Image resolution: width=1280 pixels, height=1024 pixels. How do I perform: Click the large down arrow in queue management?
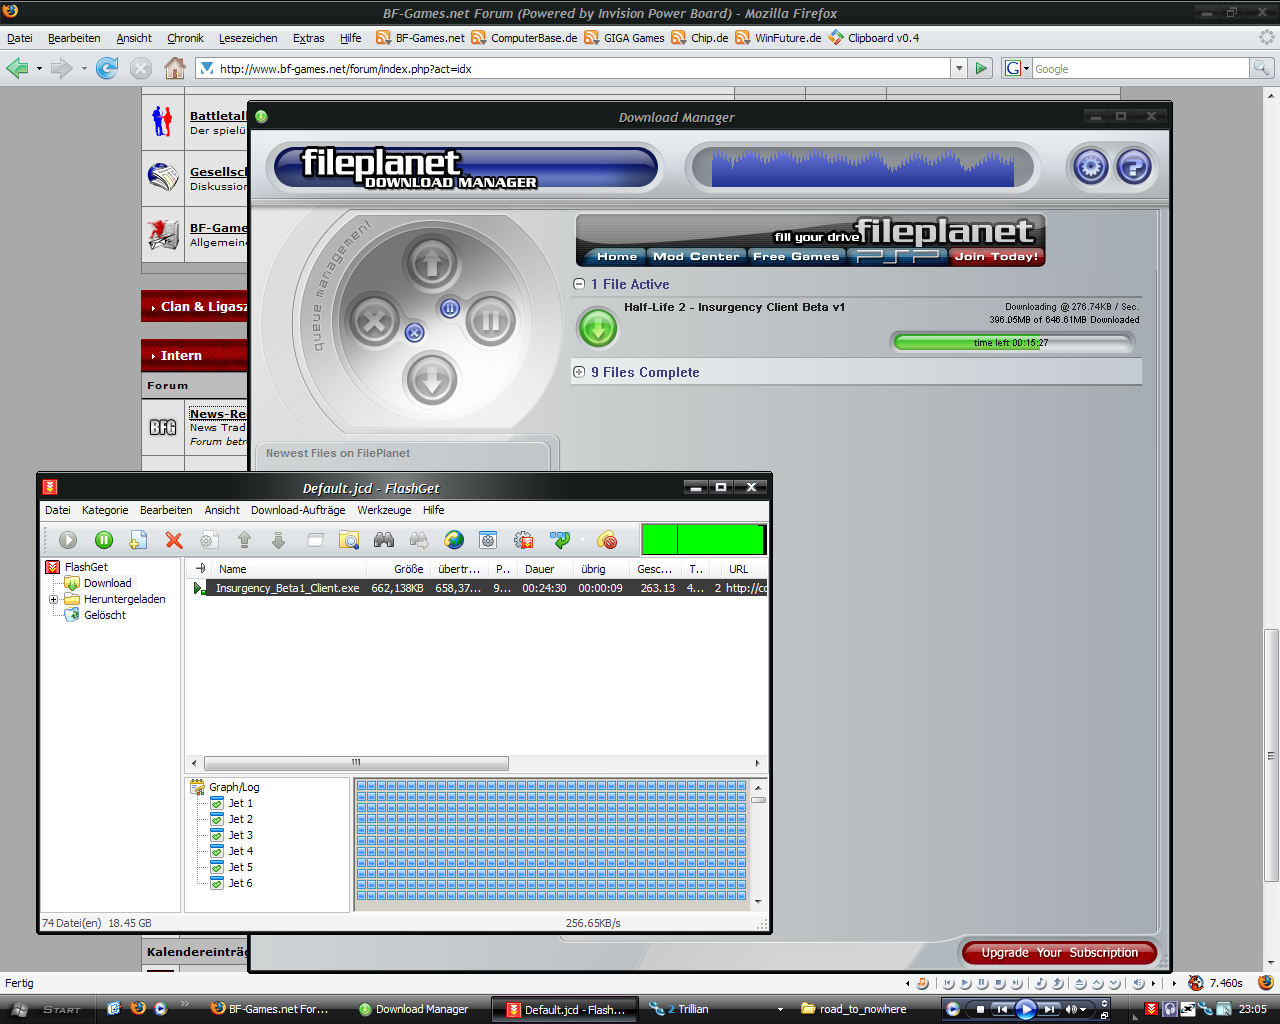click(432, 380)
